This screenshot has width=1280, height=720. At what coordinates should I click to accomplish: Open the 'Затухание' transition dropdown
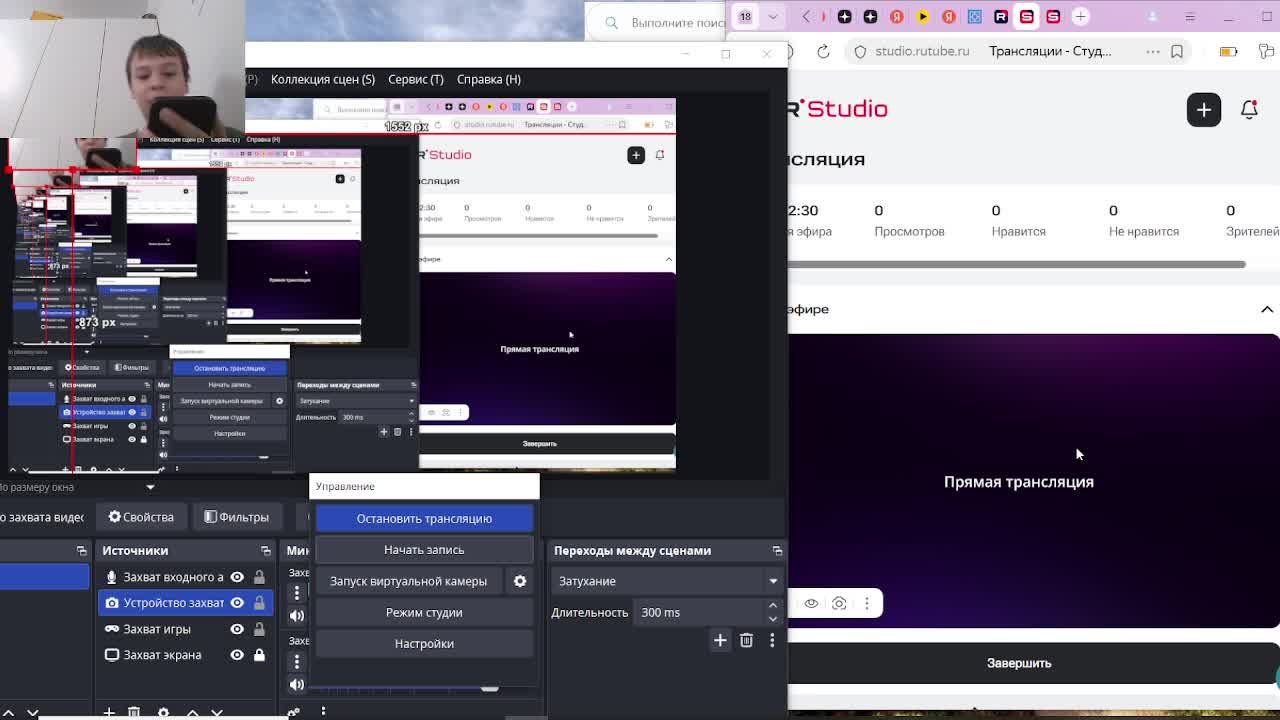tap(666, 581)
